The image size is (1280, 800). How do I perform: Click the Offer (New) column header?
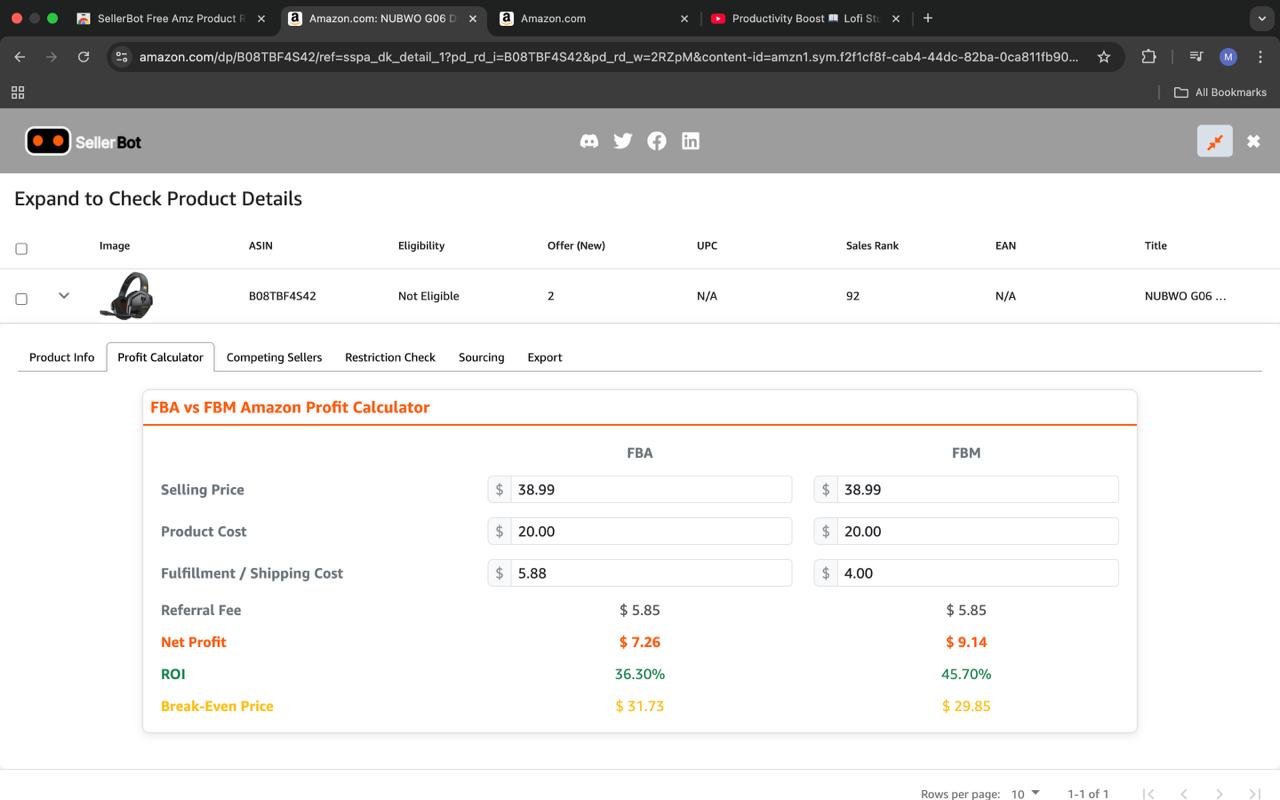(576, 245)
